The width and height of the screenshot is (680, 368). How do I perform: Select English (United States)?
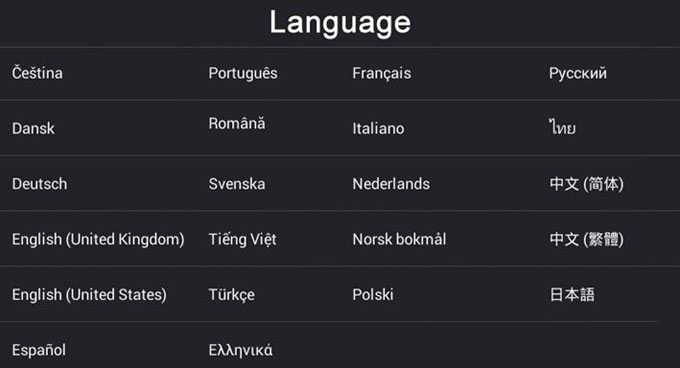tap(89, 295)
